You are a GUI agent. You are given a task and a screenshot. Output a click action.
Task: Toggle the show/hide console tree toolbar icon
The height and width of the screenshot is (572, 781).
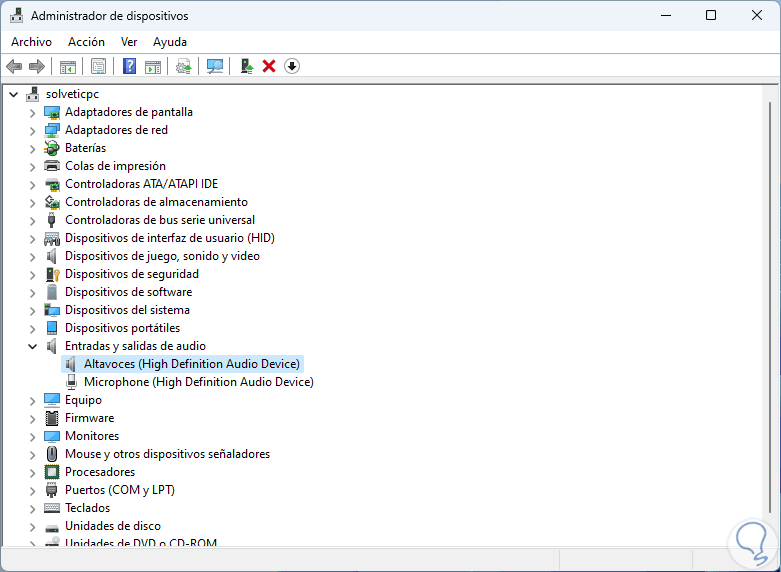coord(68,66)
